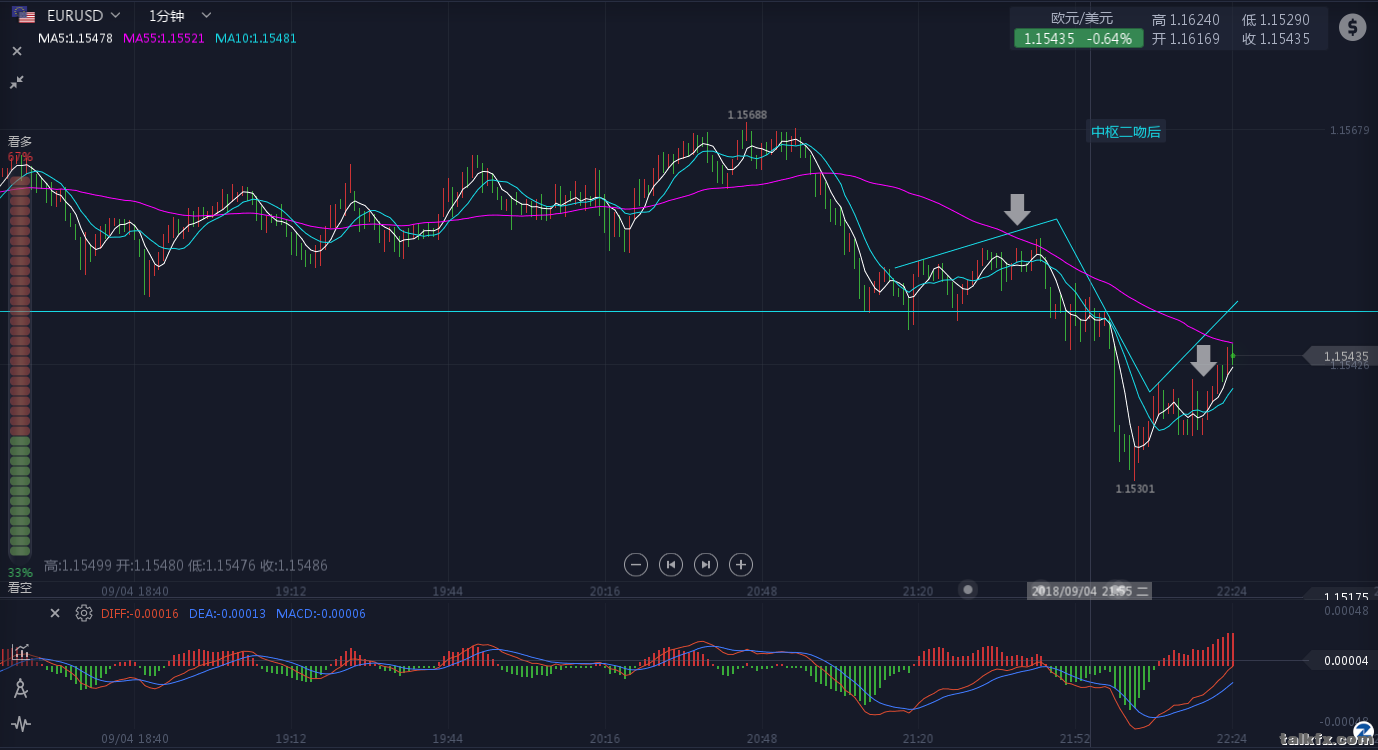This screenshot has width=1378, height=750.
Task: Click the DIFF:-0.00016 value label
Action: click(x=140, y=613)
